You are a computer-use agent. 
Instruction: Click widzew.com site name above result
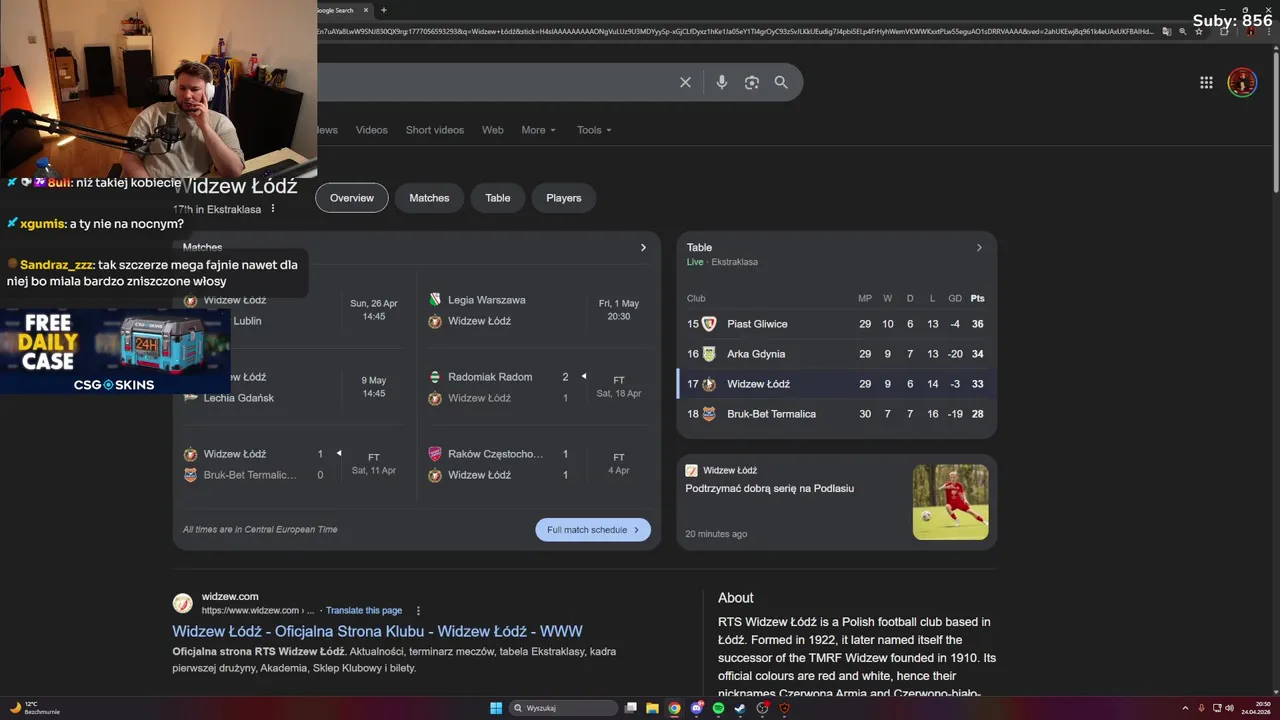coord(230,597)
